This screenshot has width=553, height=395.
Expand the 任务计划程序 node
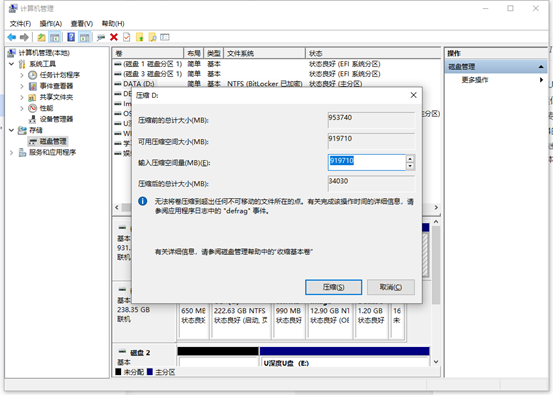22,75
